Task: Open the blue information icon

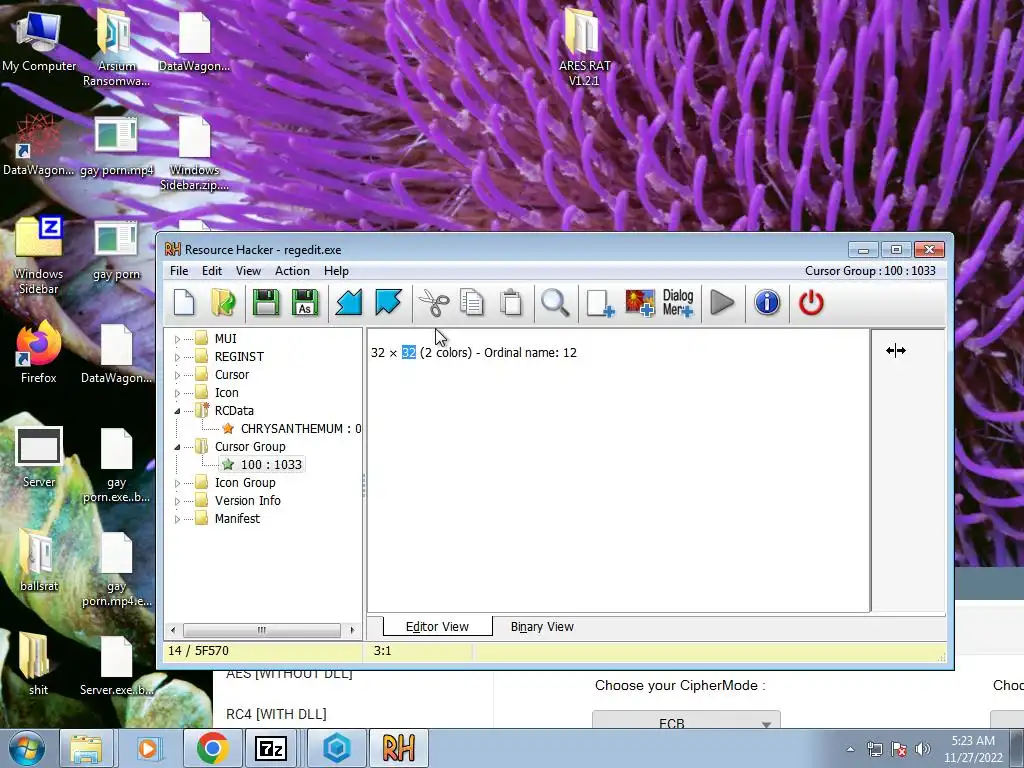Action: [x=767, y=303]
